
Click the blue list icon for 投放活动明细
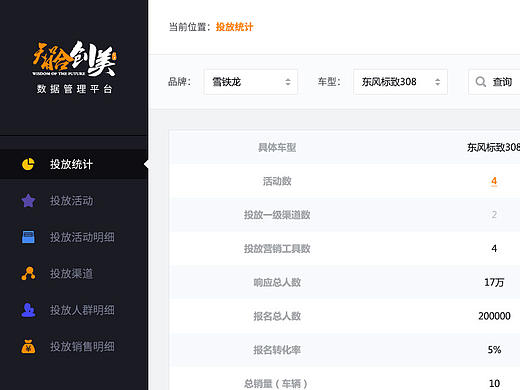28,237
